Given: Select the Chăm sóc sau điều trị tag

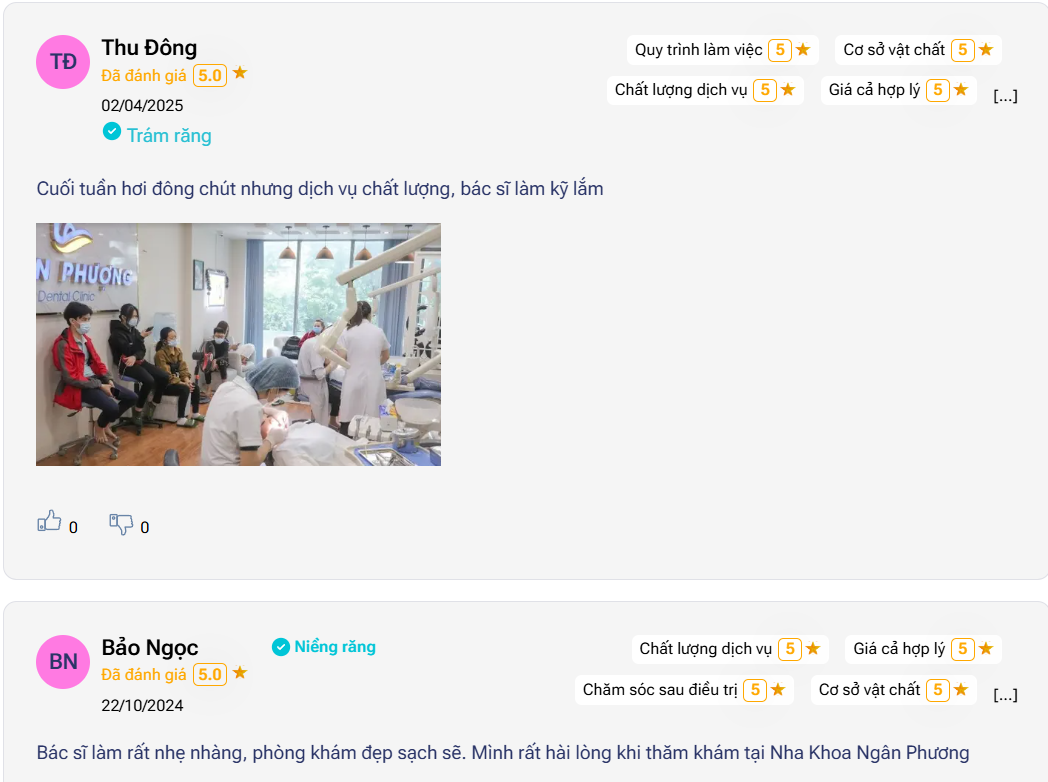Looking at the screenshot, I should coord(684,690).
